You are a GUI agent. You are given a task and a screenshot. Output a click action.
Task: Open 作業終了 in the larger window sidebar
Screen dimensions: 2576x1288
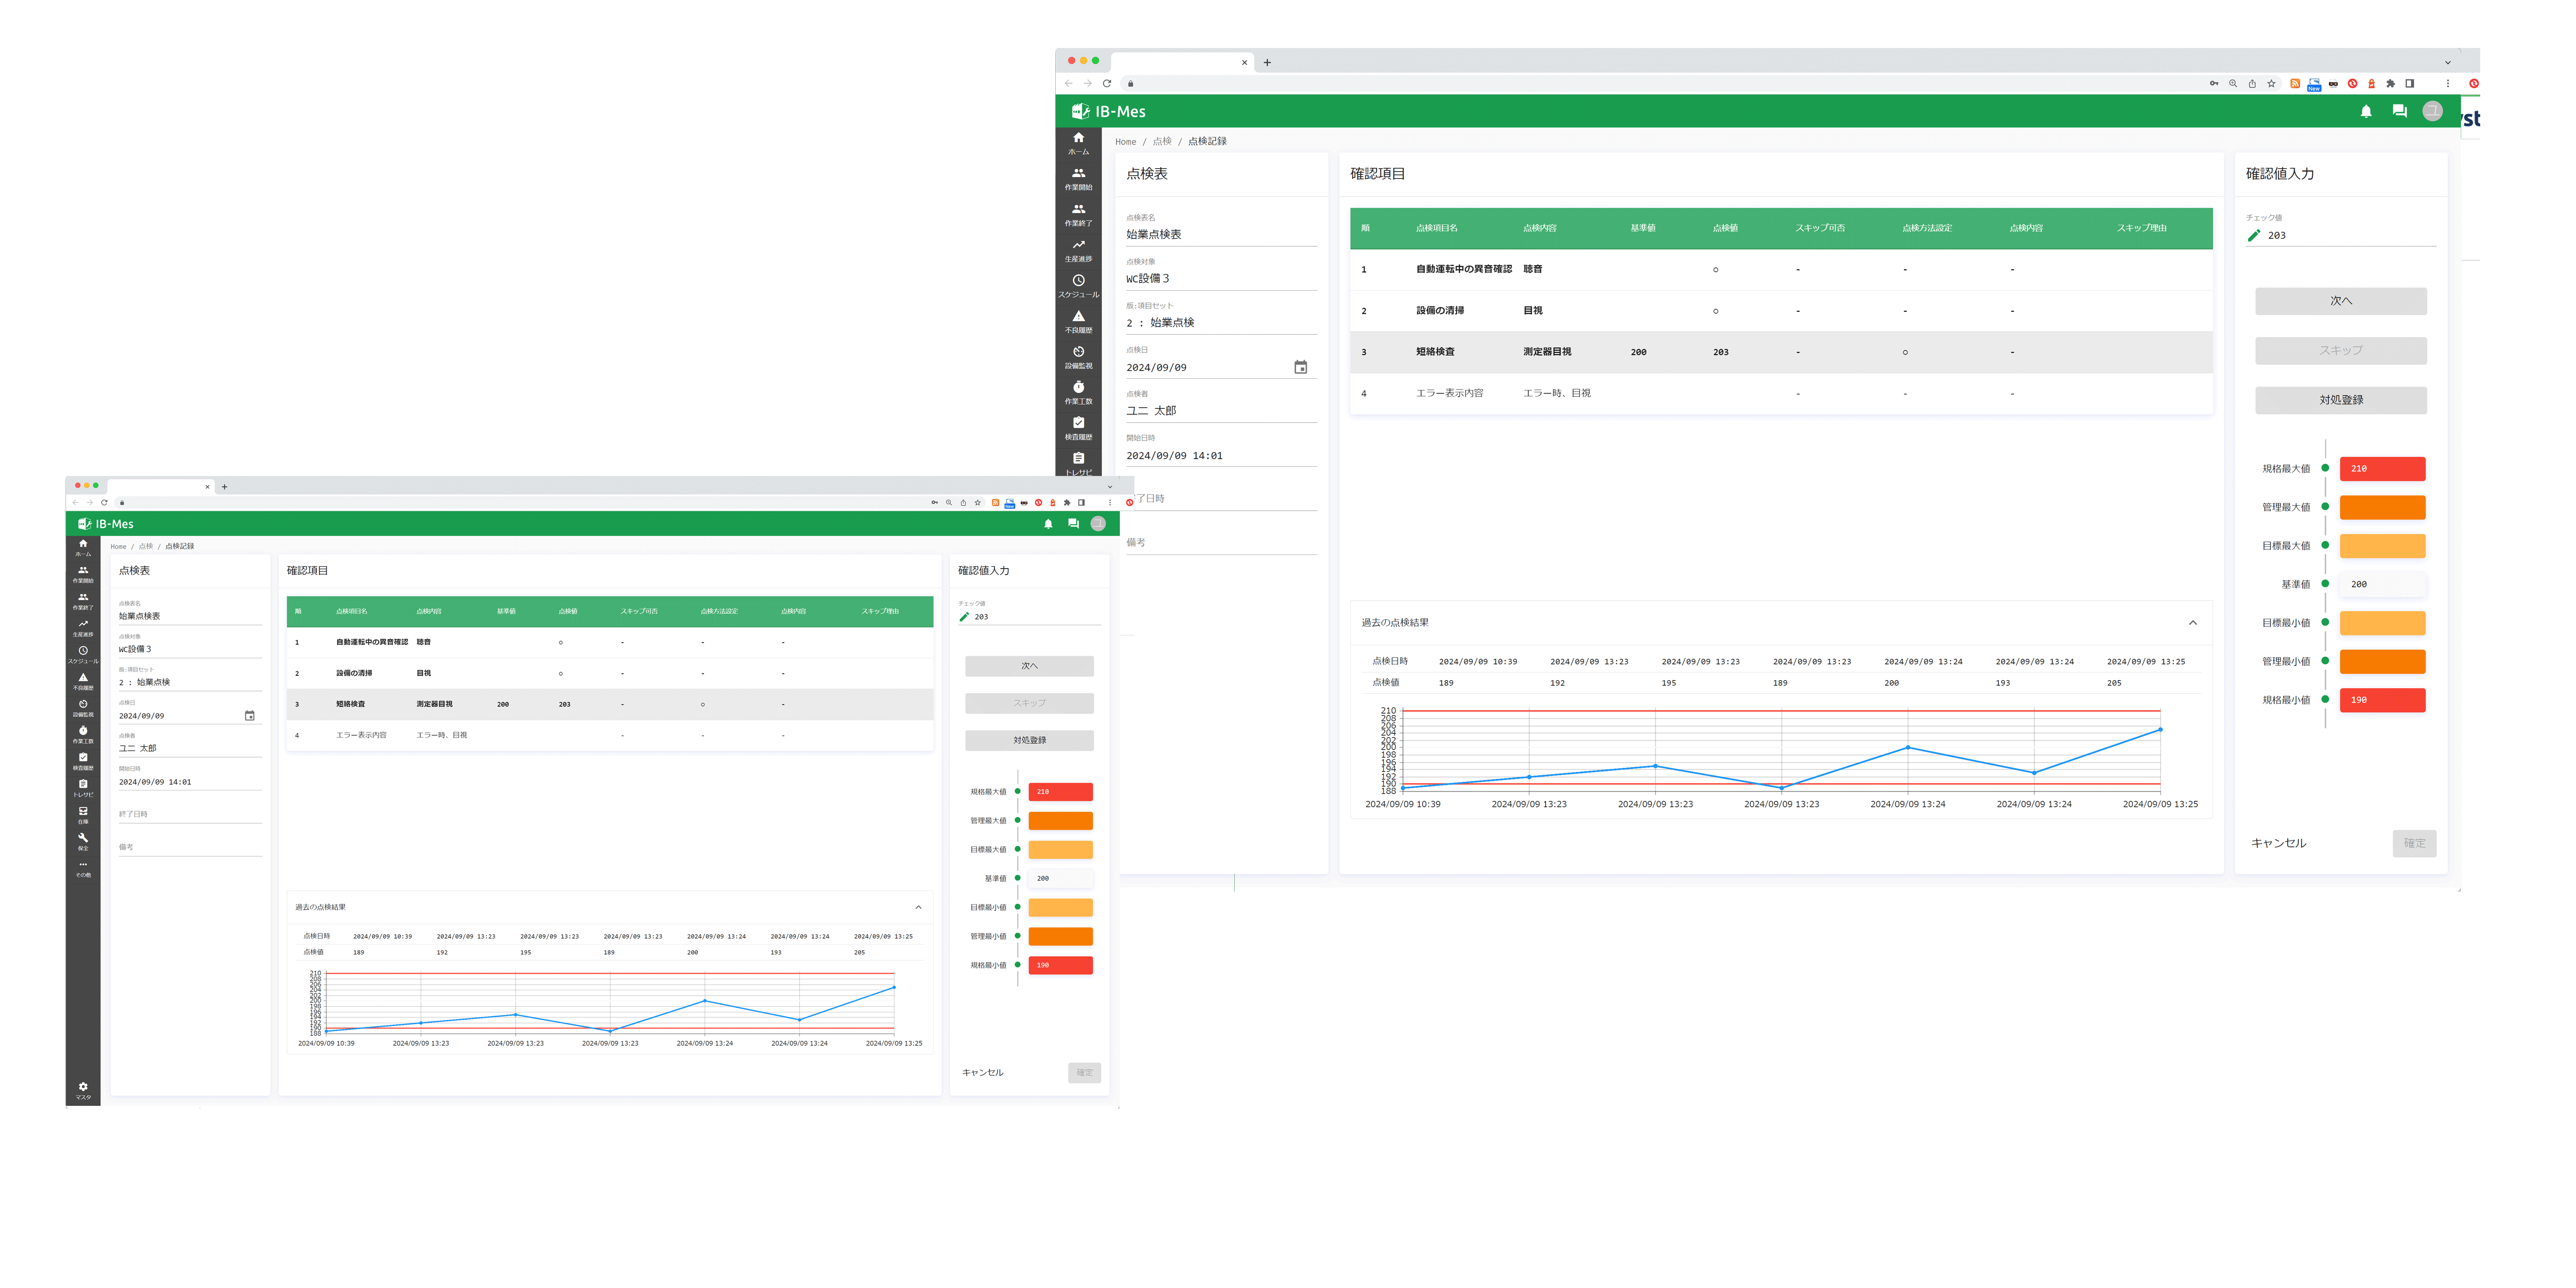click(1078, 215)
